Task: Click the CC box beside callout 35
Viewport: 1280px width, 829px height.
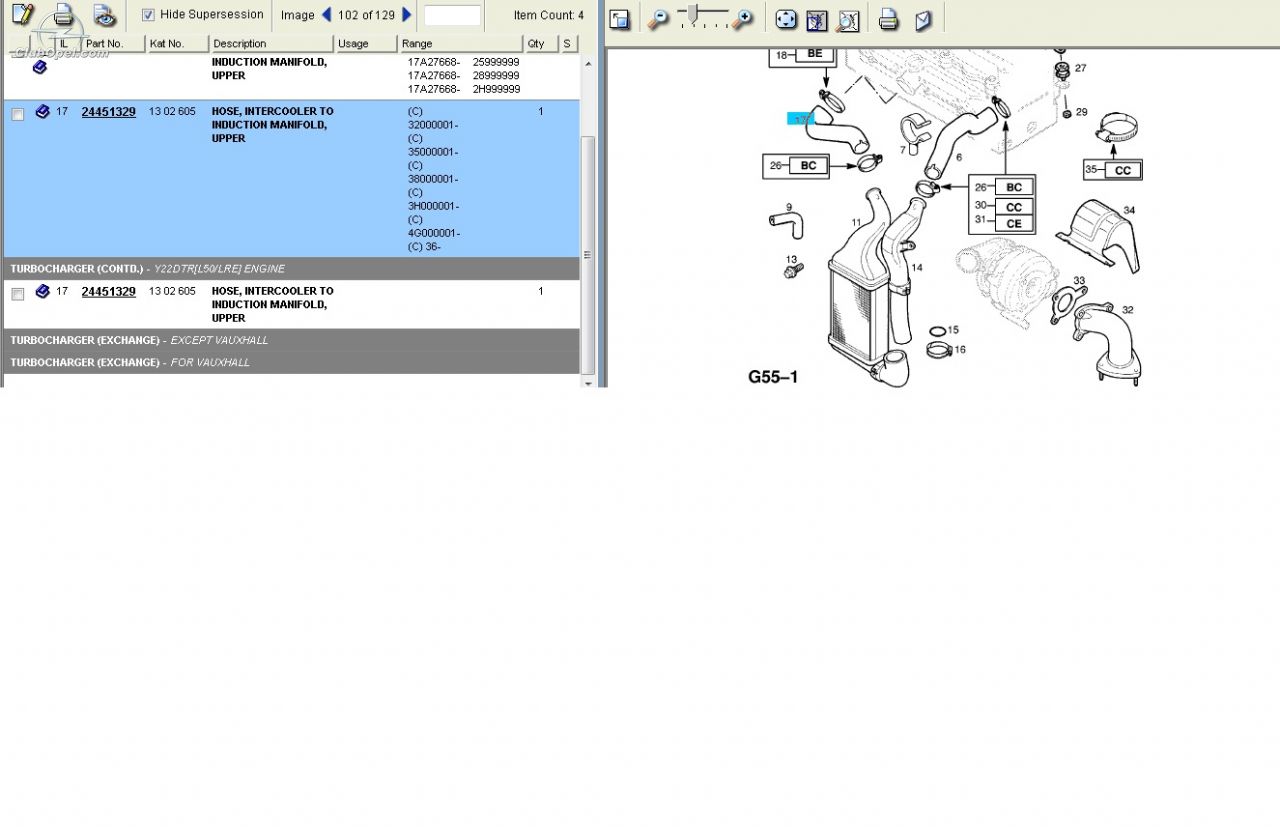Action: pos(1123,170)
